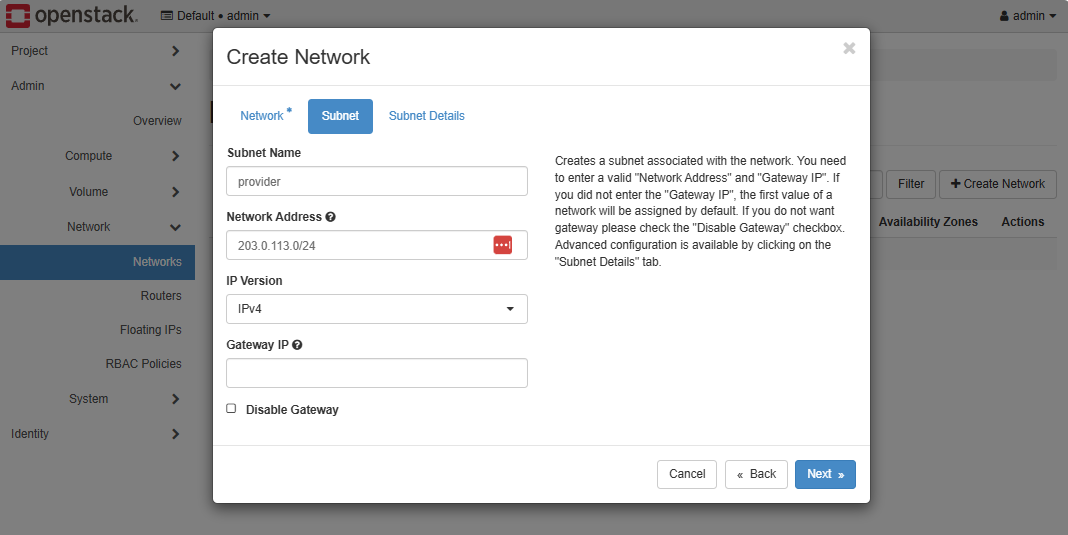
Task: Switch to the Subnet Details tab
Action: [426, 116]
